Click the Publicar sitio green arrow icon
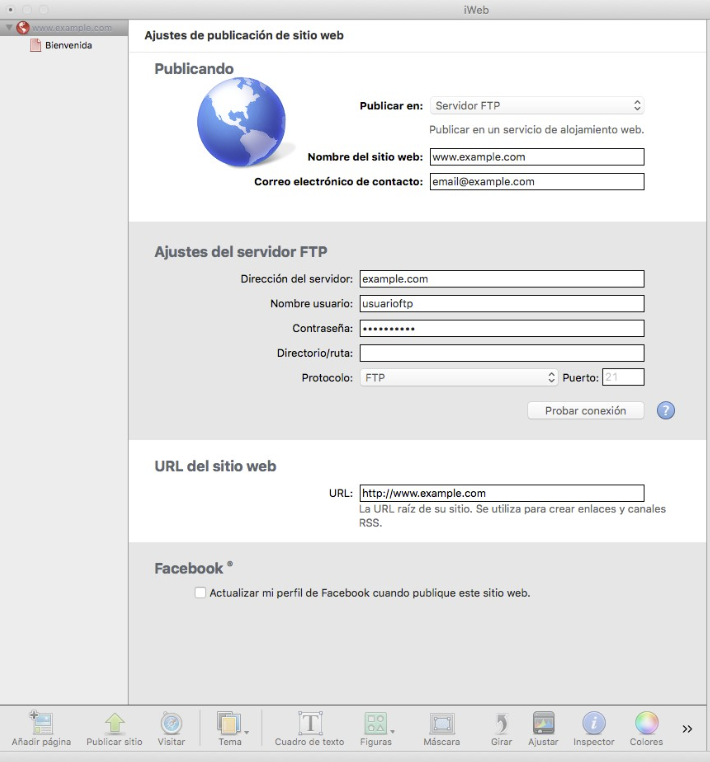 tap(114, 723)
